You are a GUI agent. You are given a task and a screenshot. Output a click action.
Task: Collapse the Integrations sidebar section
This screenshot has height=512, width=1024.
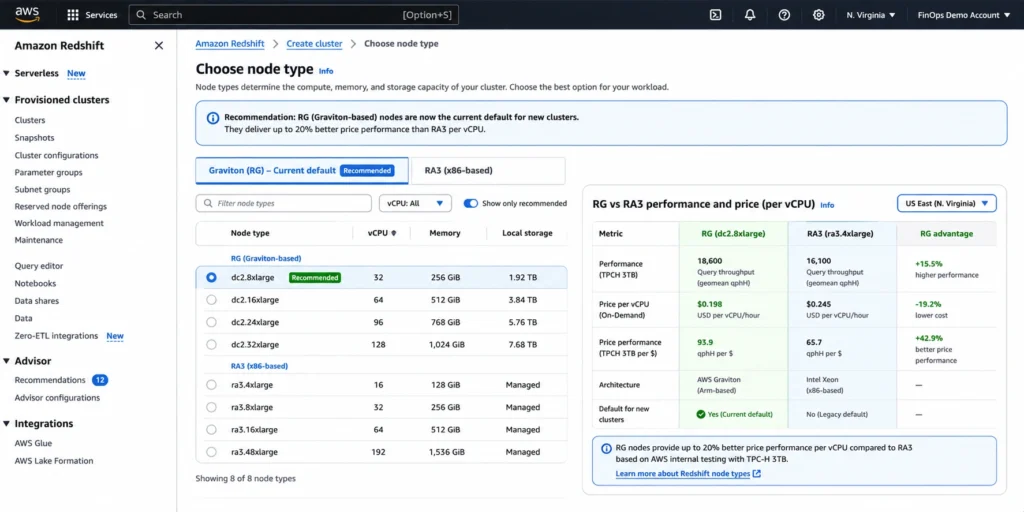point(7,423)
